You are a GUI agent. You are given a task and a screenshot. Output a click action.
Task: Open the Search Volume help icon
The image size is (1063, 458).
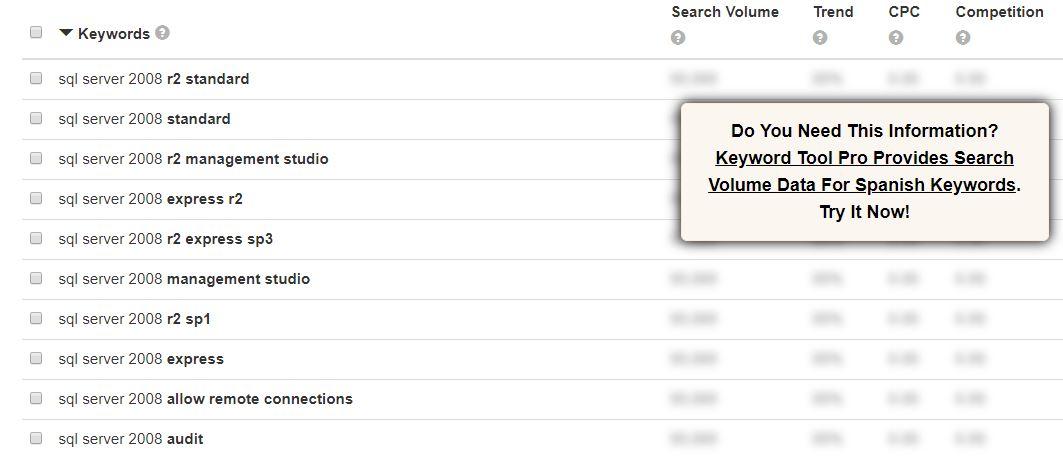coord(678,38)
